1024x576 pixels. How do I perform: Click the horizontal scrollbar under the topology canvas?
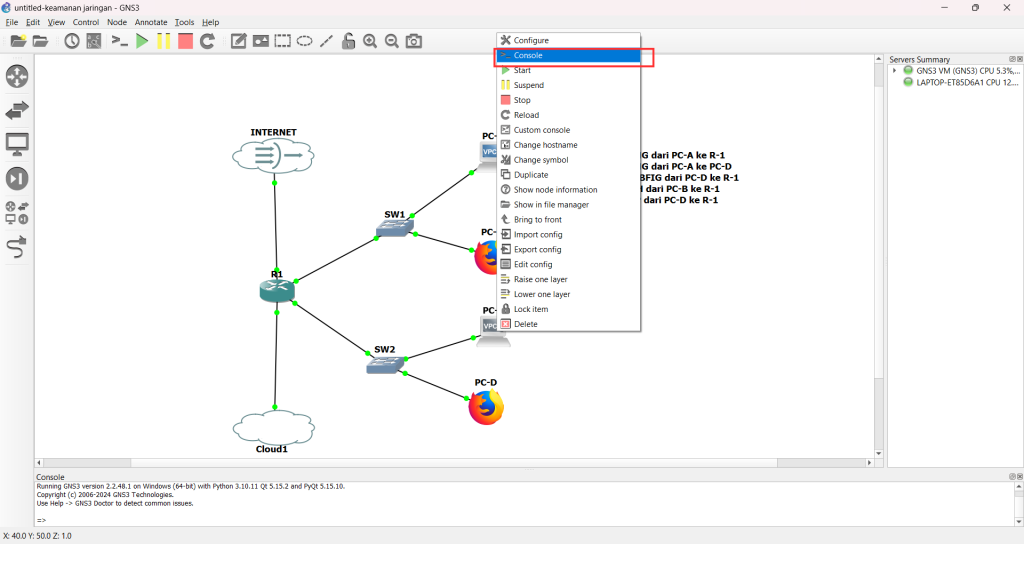[x=450, y=463]
